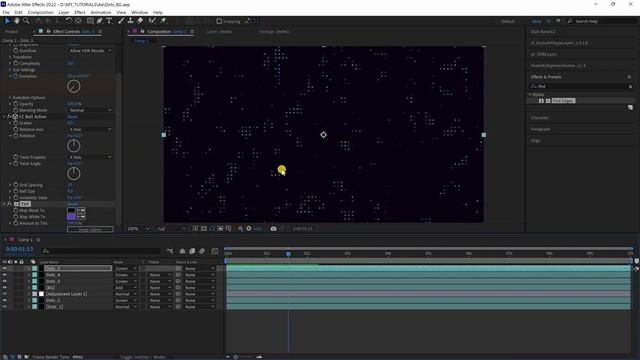
Task: Click the Map White To color swatch
Action: 71,217
